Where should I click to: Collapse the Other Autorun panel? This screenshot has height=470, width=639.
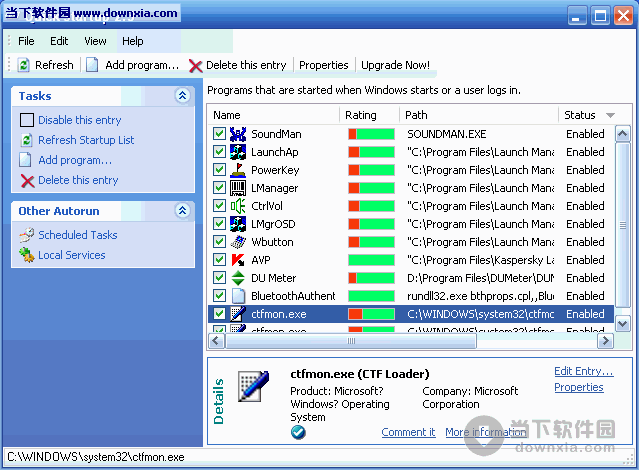tap(182, 211)
